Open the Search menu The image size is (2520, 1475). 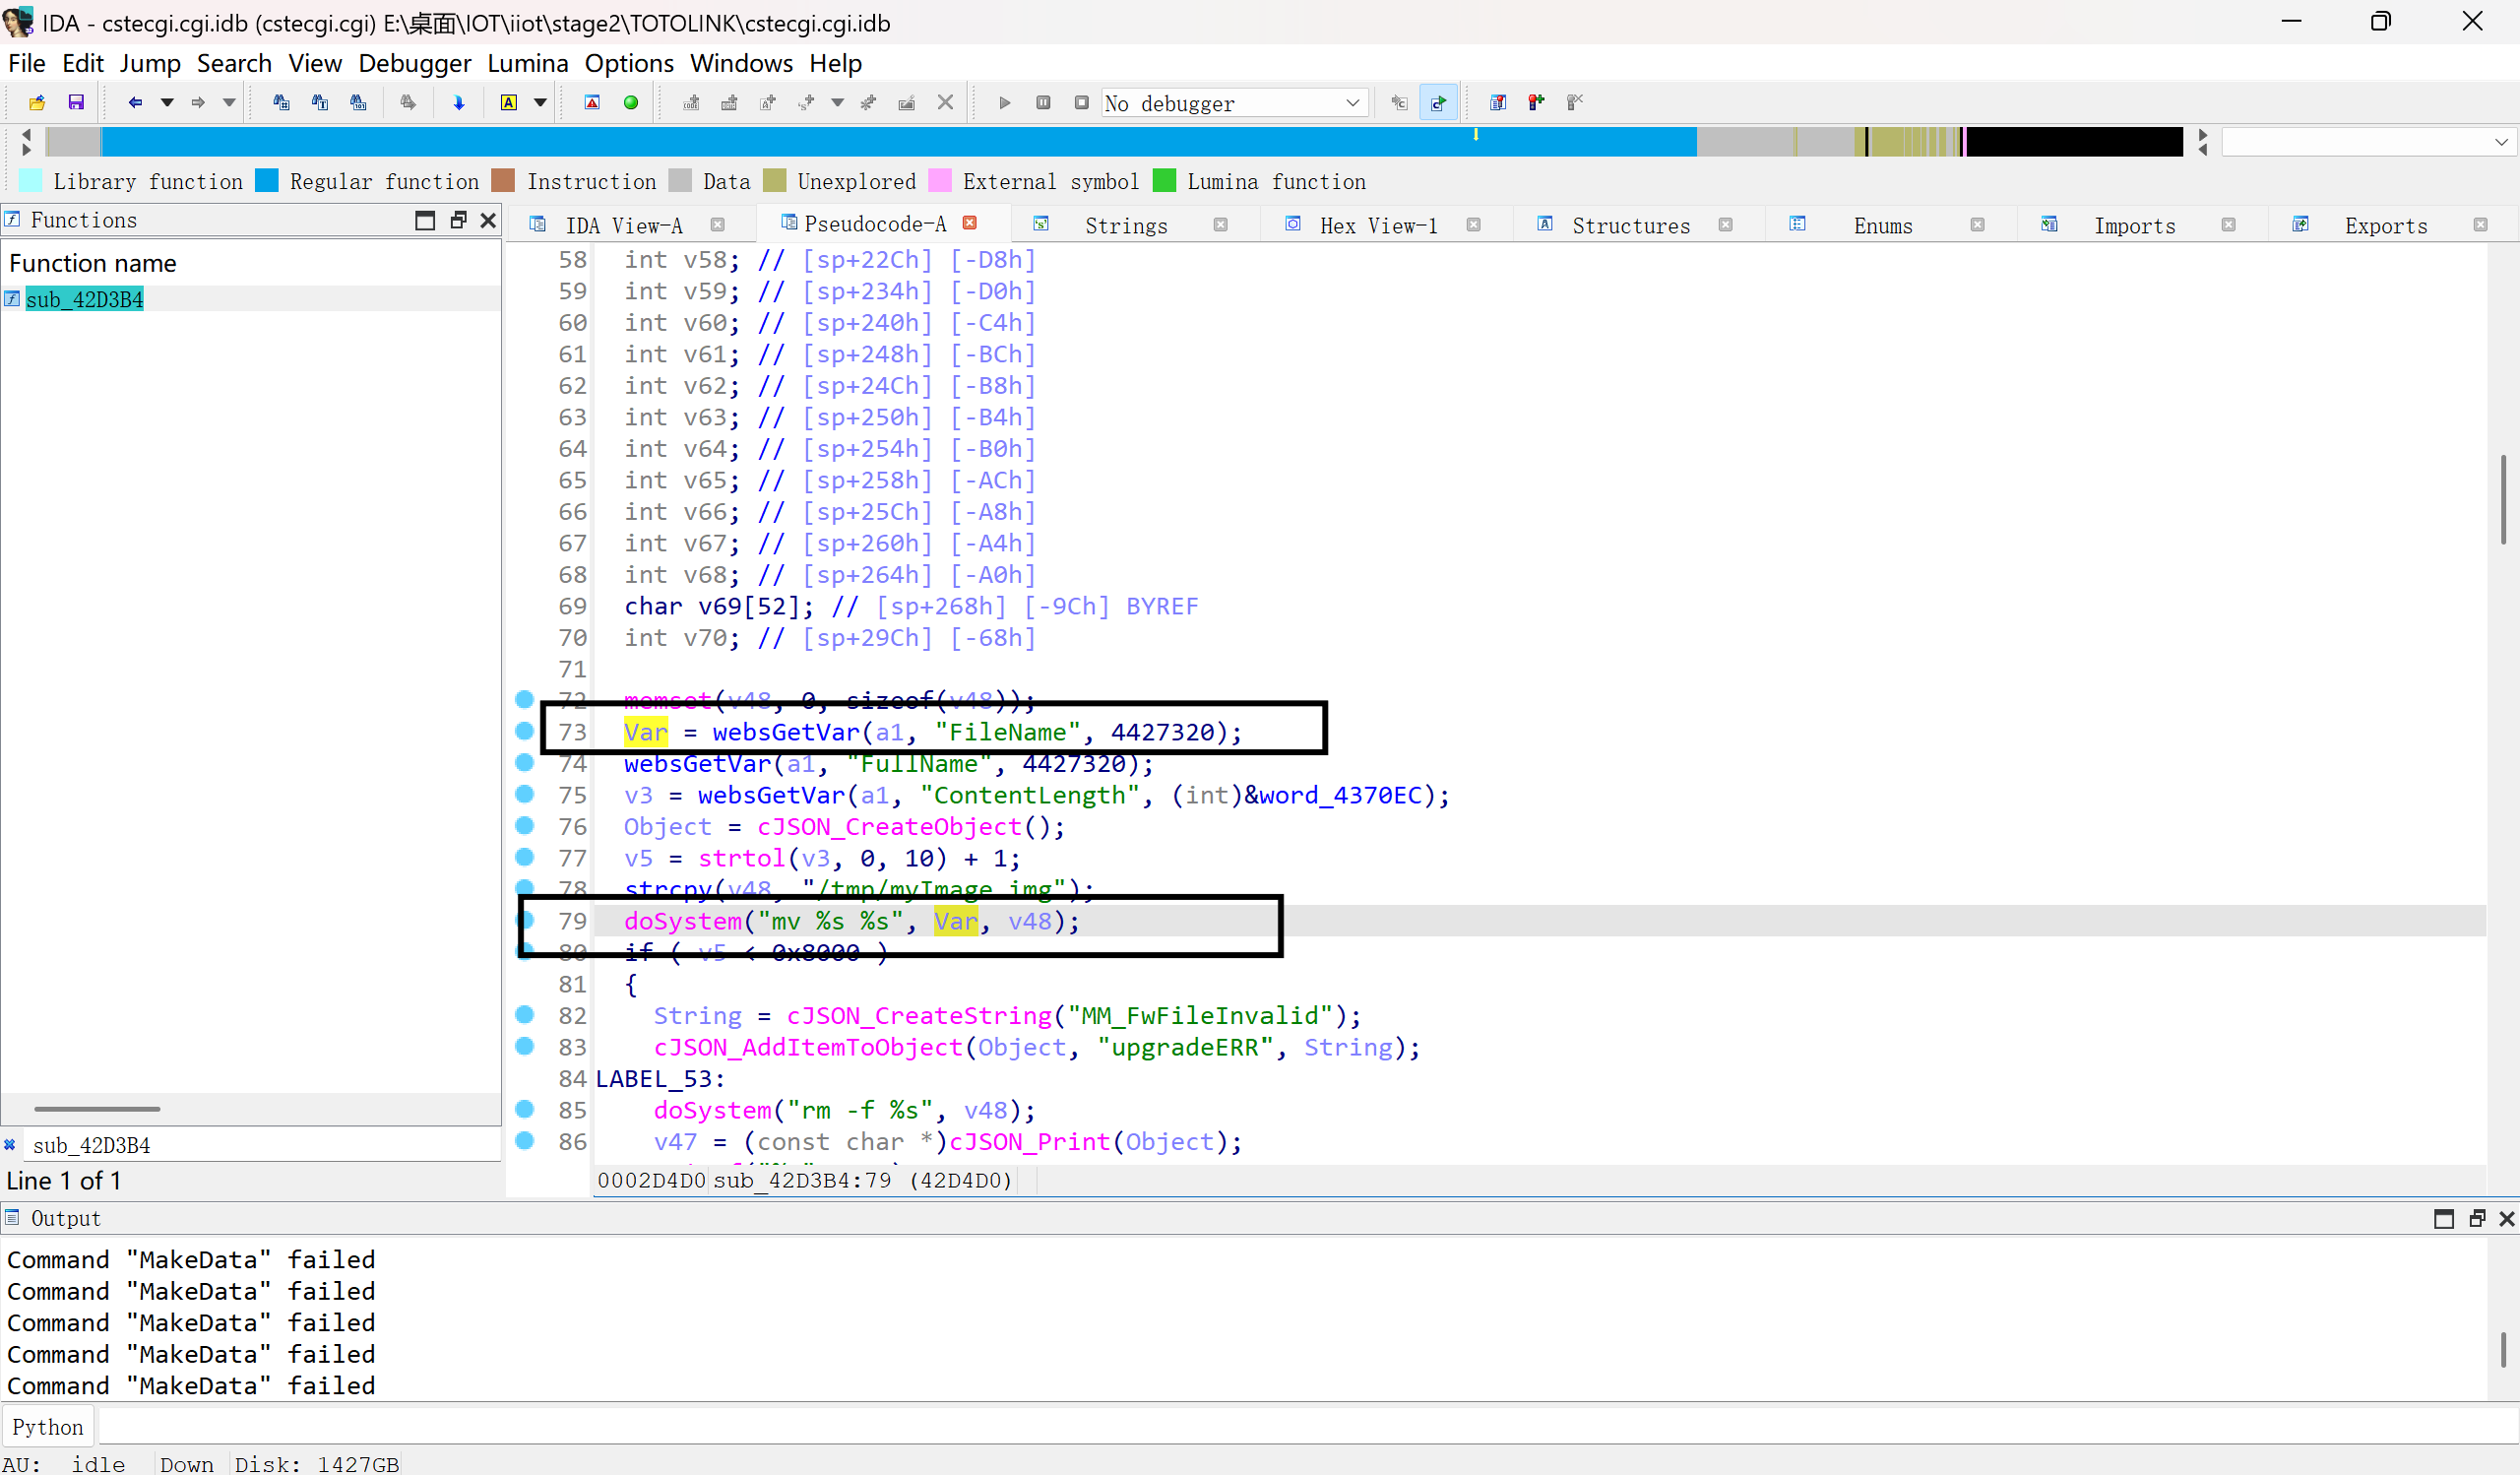click(x=234, y=63)
